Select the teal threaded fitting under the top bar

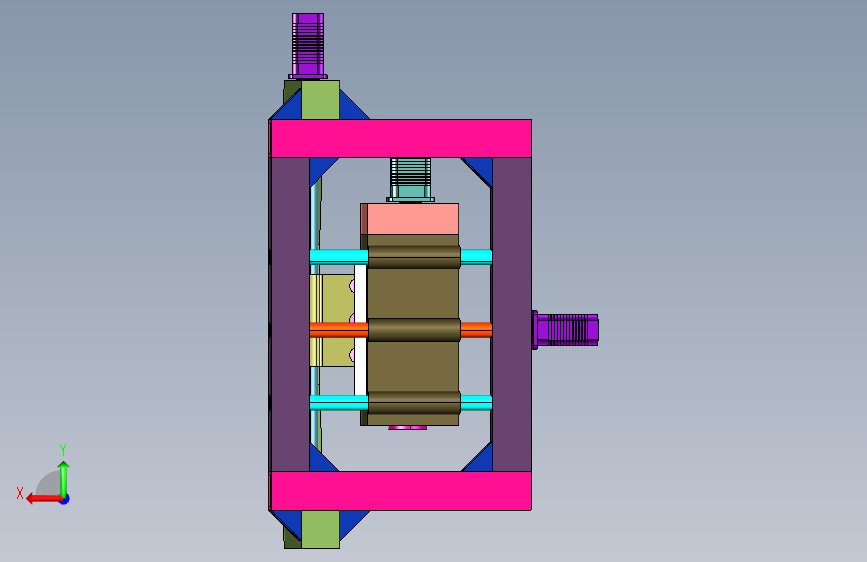[x=410, y=180]
